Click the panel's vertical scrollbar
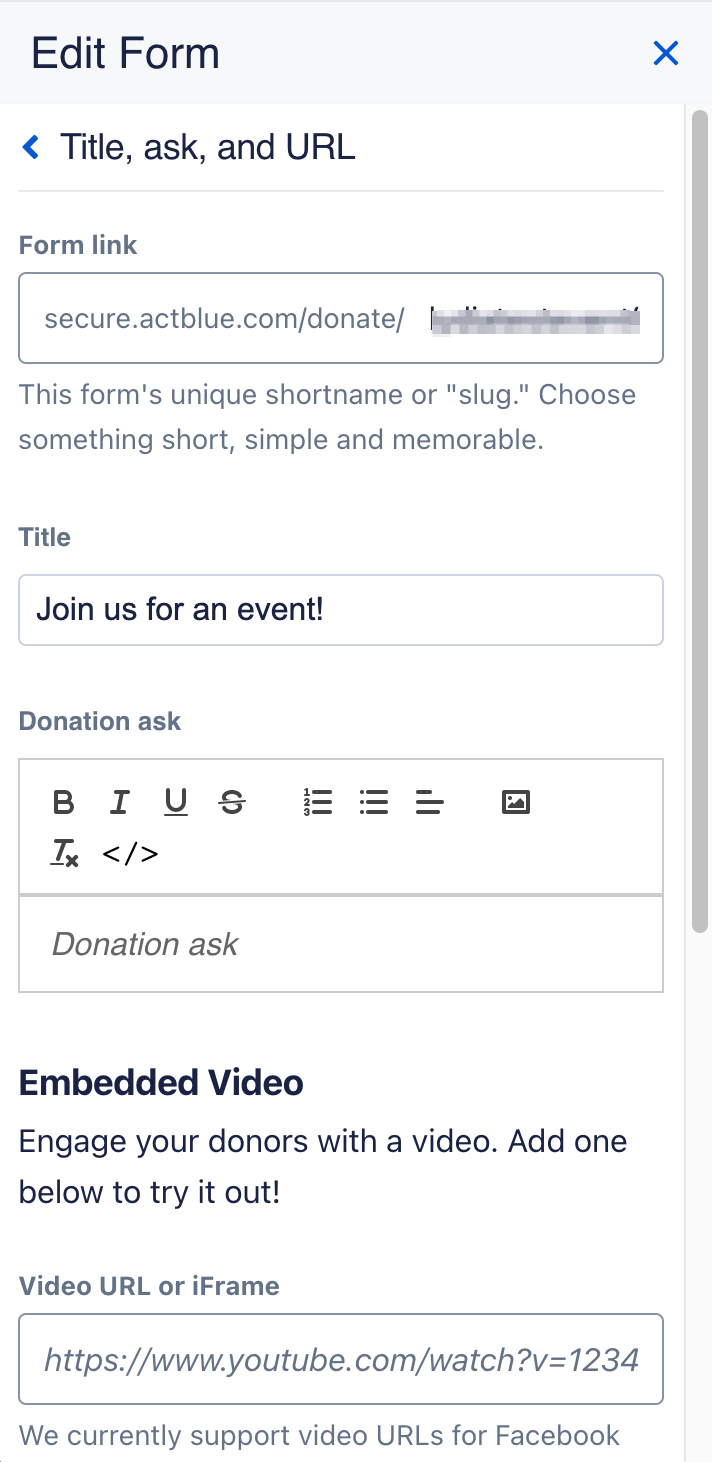Image resolution: width=712 pixels, height=1462 pixels. coord(699,520)
